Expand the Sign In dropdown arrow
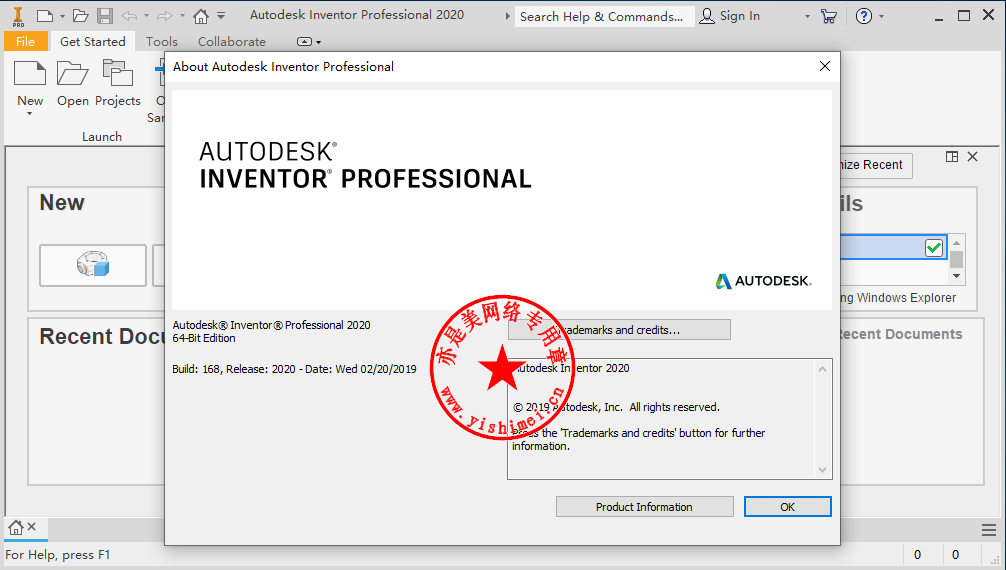Image resolution: width=1006 pixels, height=570 pixels. [807, 17]
